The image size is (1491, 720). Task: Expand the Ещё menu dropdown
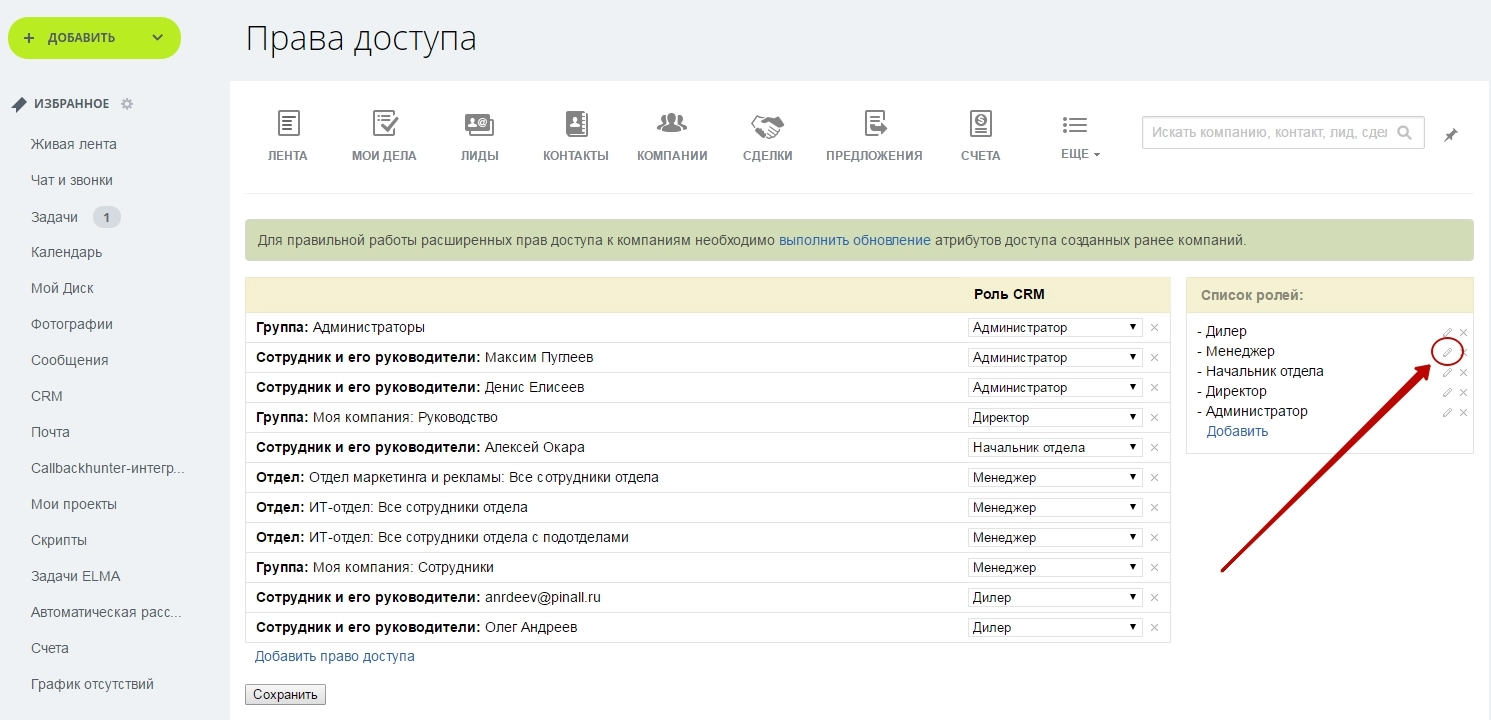[1079, 154]
